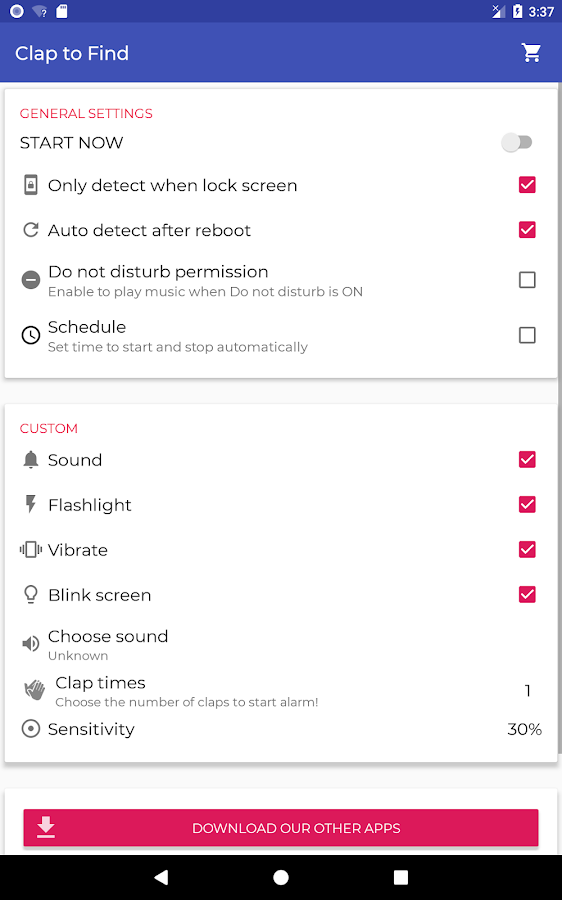Tap the Blink screen lightbulb icon

tap(30, 595)
